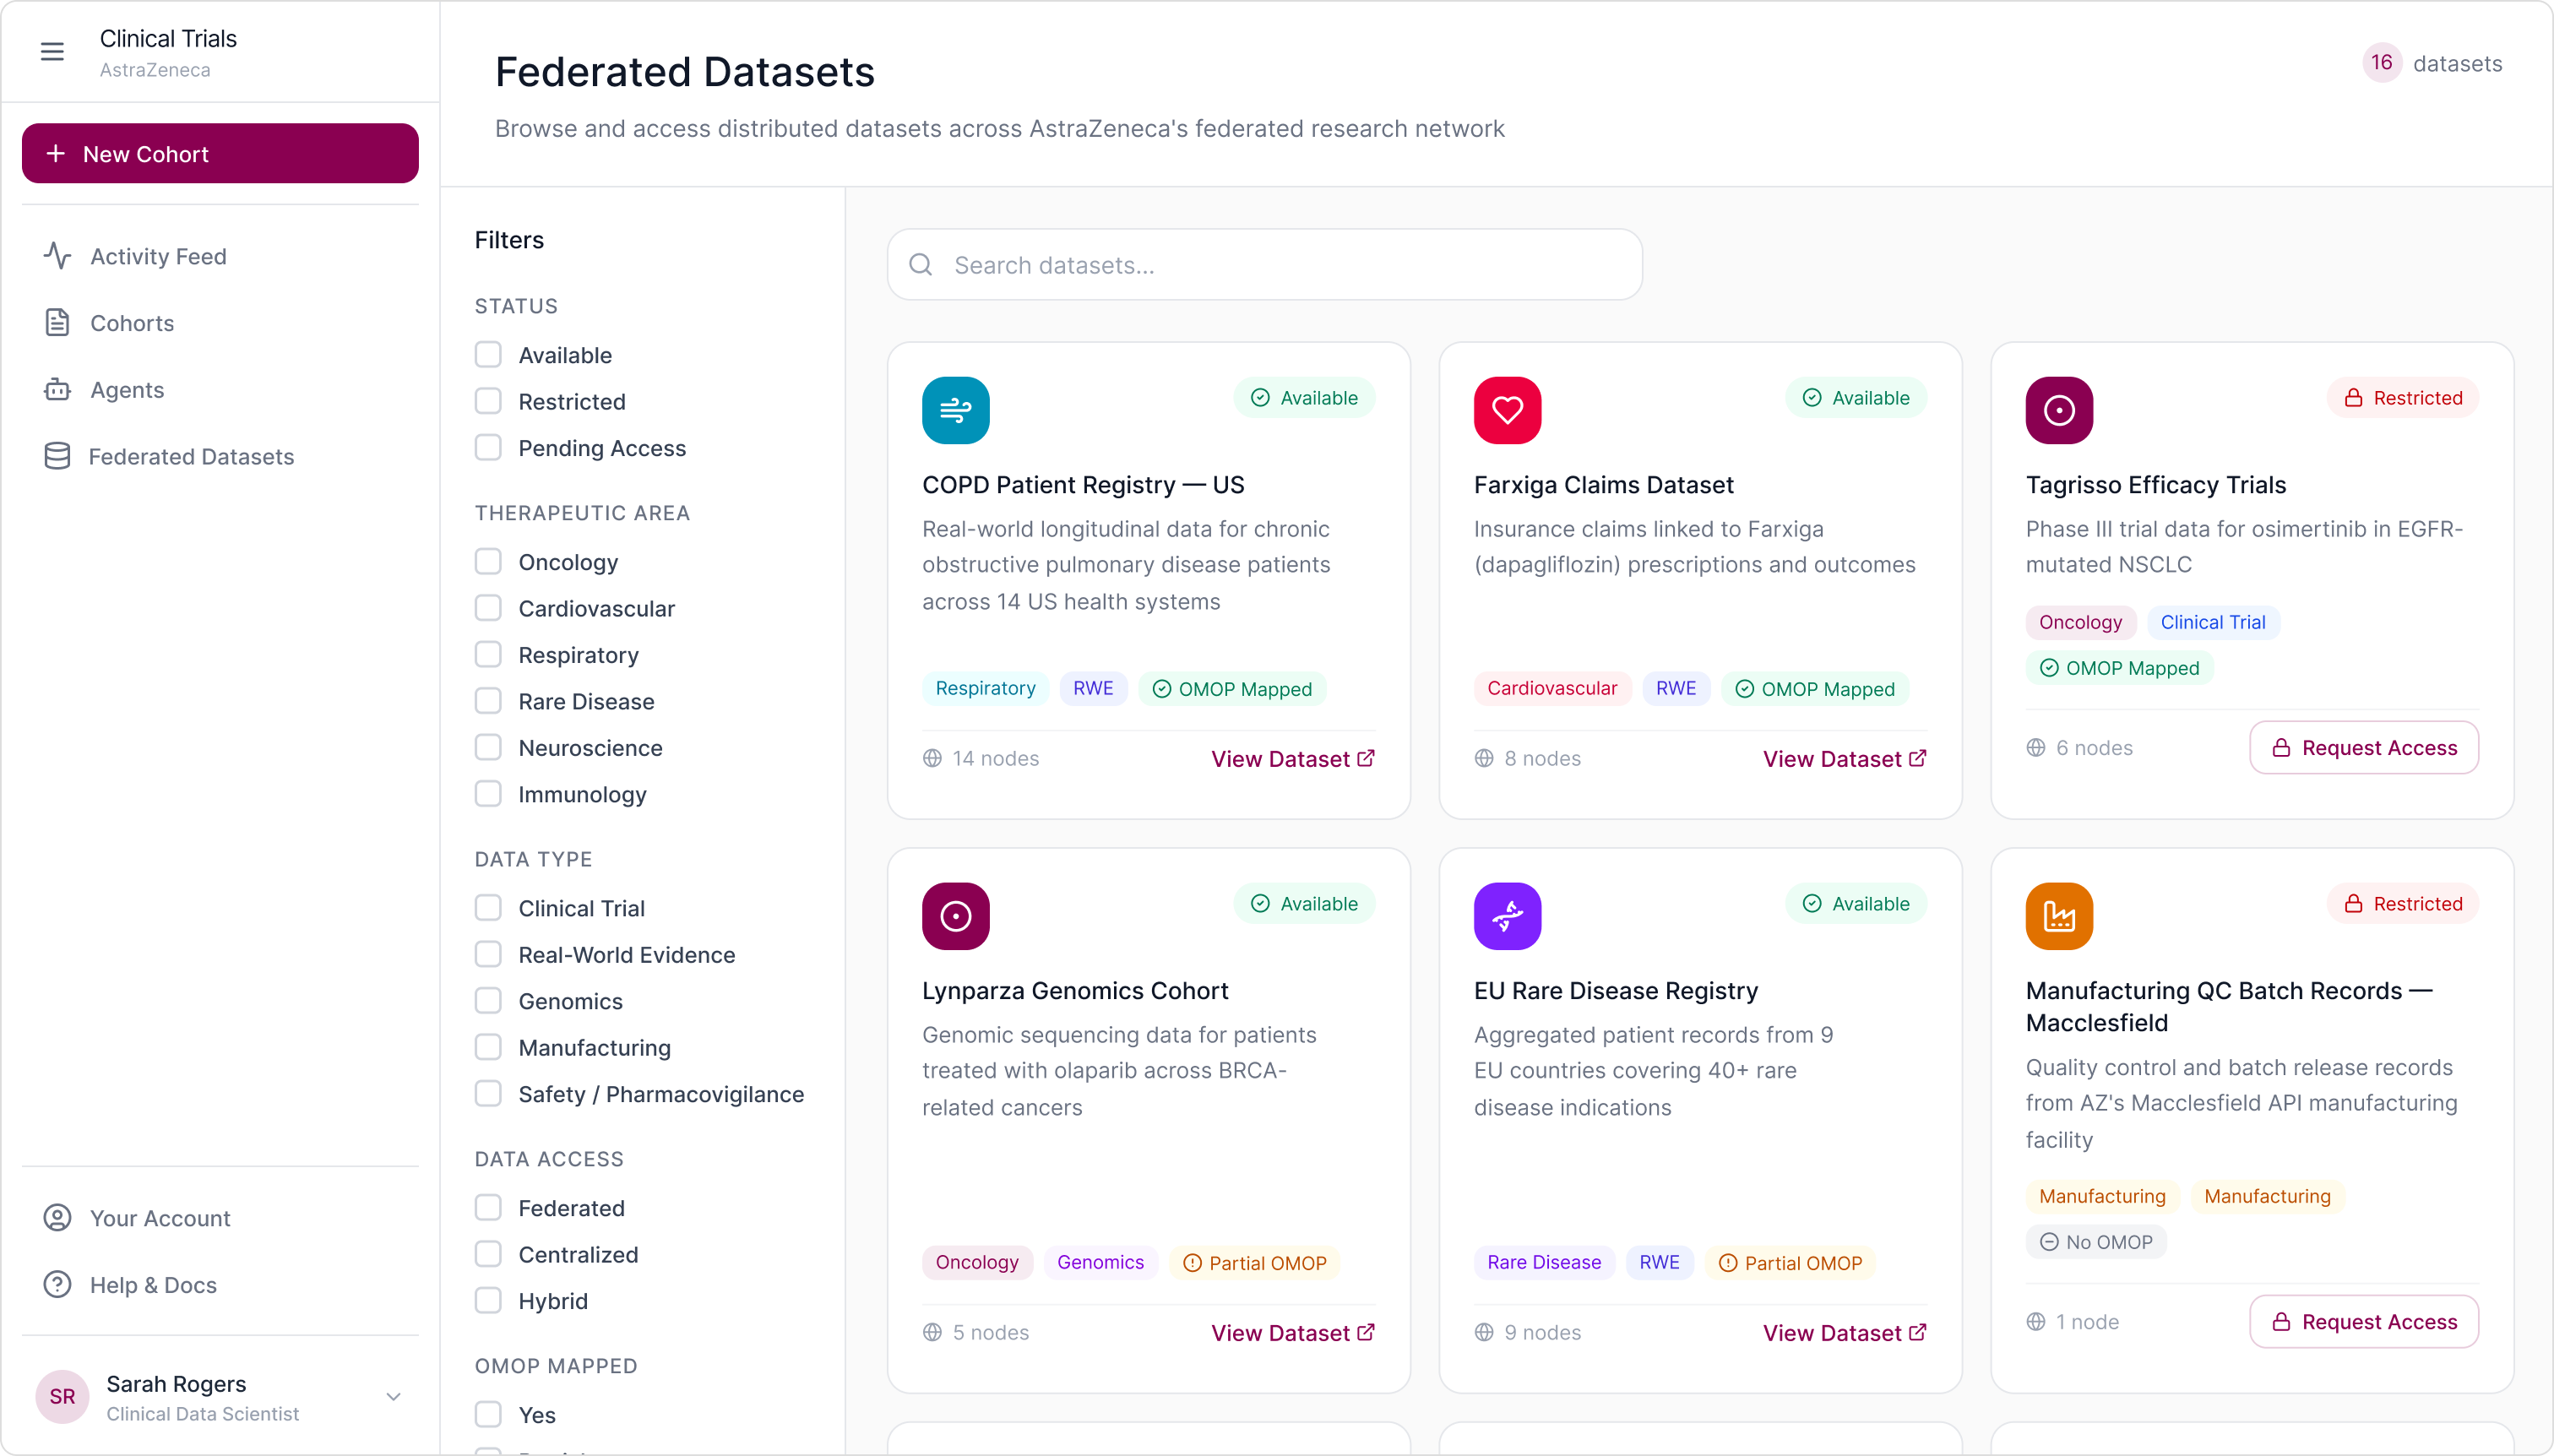Toggle the Manufacturing data type checkbox
2554x1456 pixels.
488,1048
